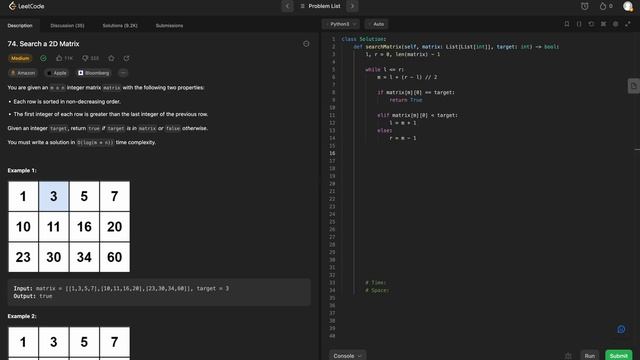The width and height of the screenshot is (640, 360).
Task: Favorite the problem with star icon
Action: pyautogui.click(x=111, y=58)
